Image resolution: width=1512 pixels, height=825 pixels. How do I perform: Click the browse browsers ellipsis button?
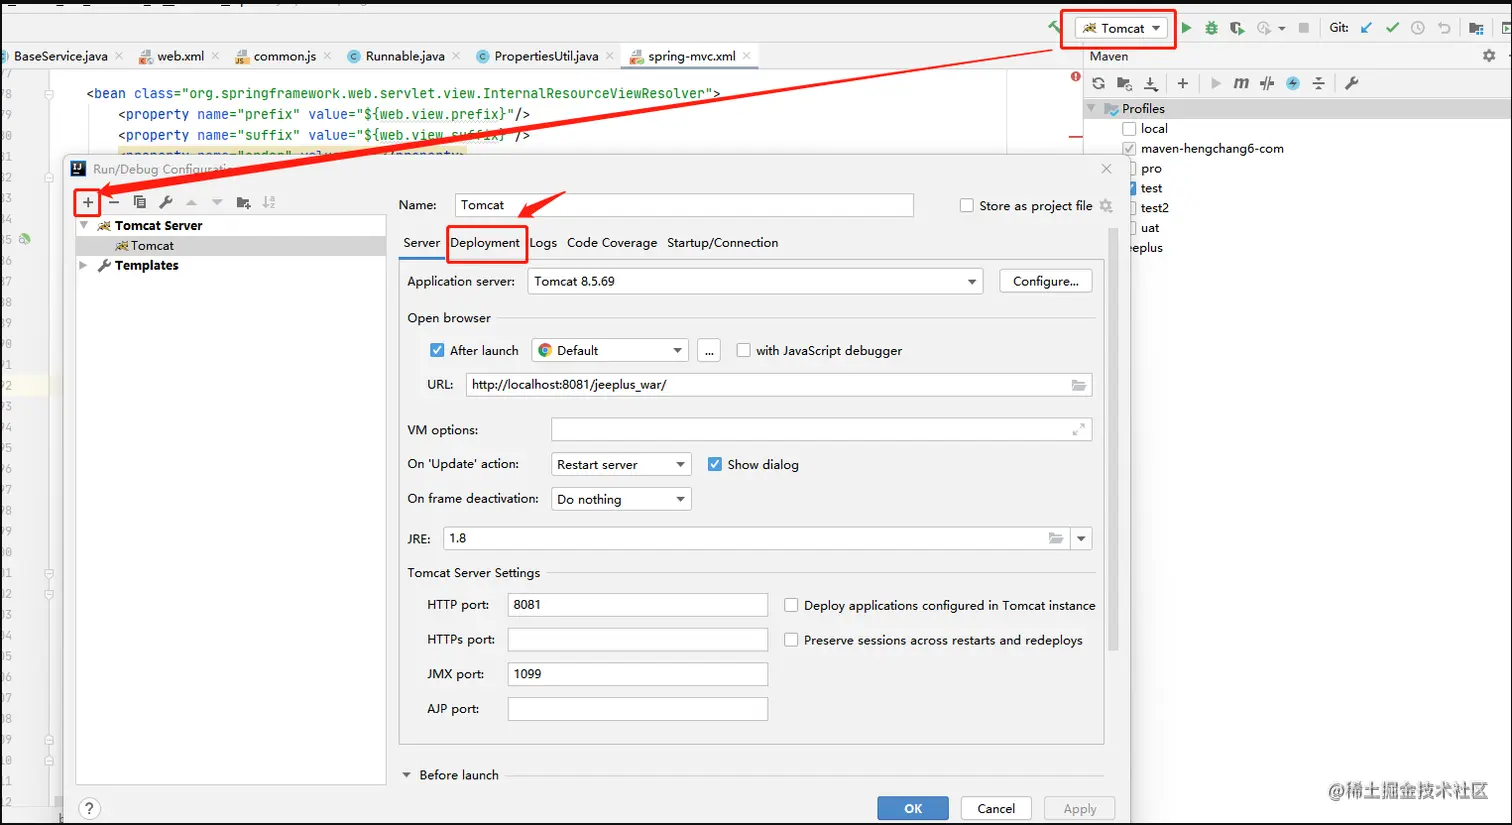point(709,350)
